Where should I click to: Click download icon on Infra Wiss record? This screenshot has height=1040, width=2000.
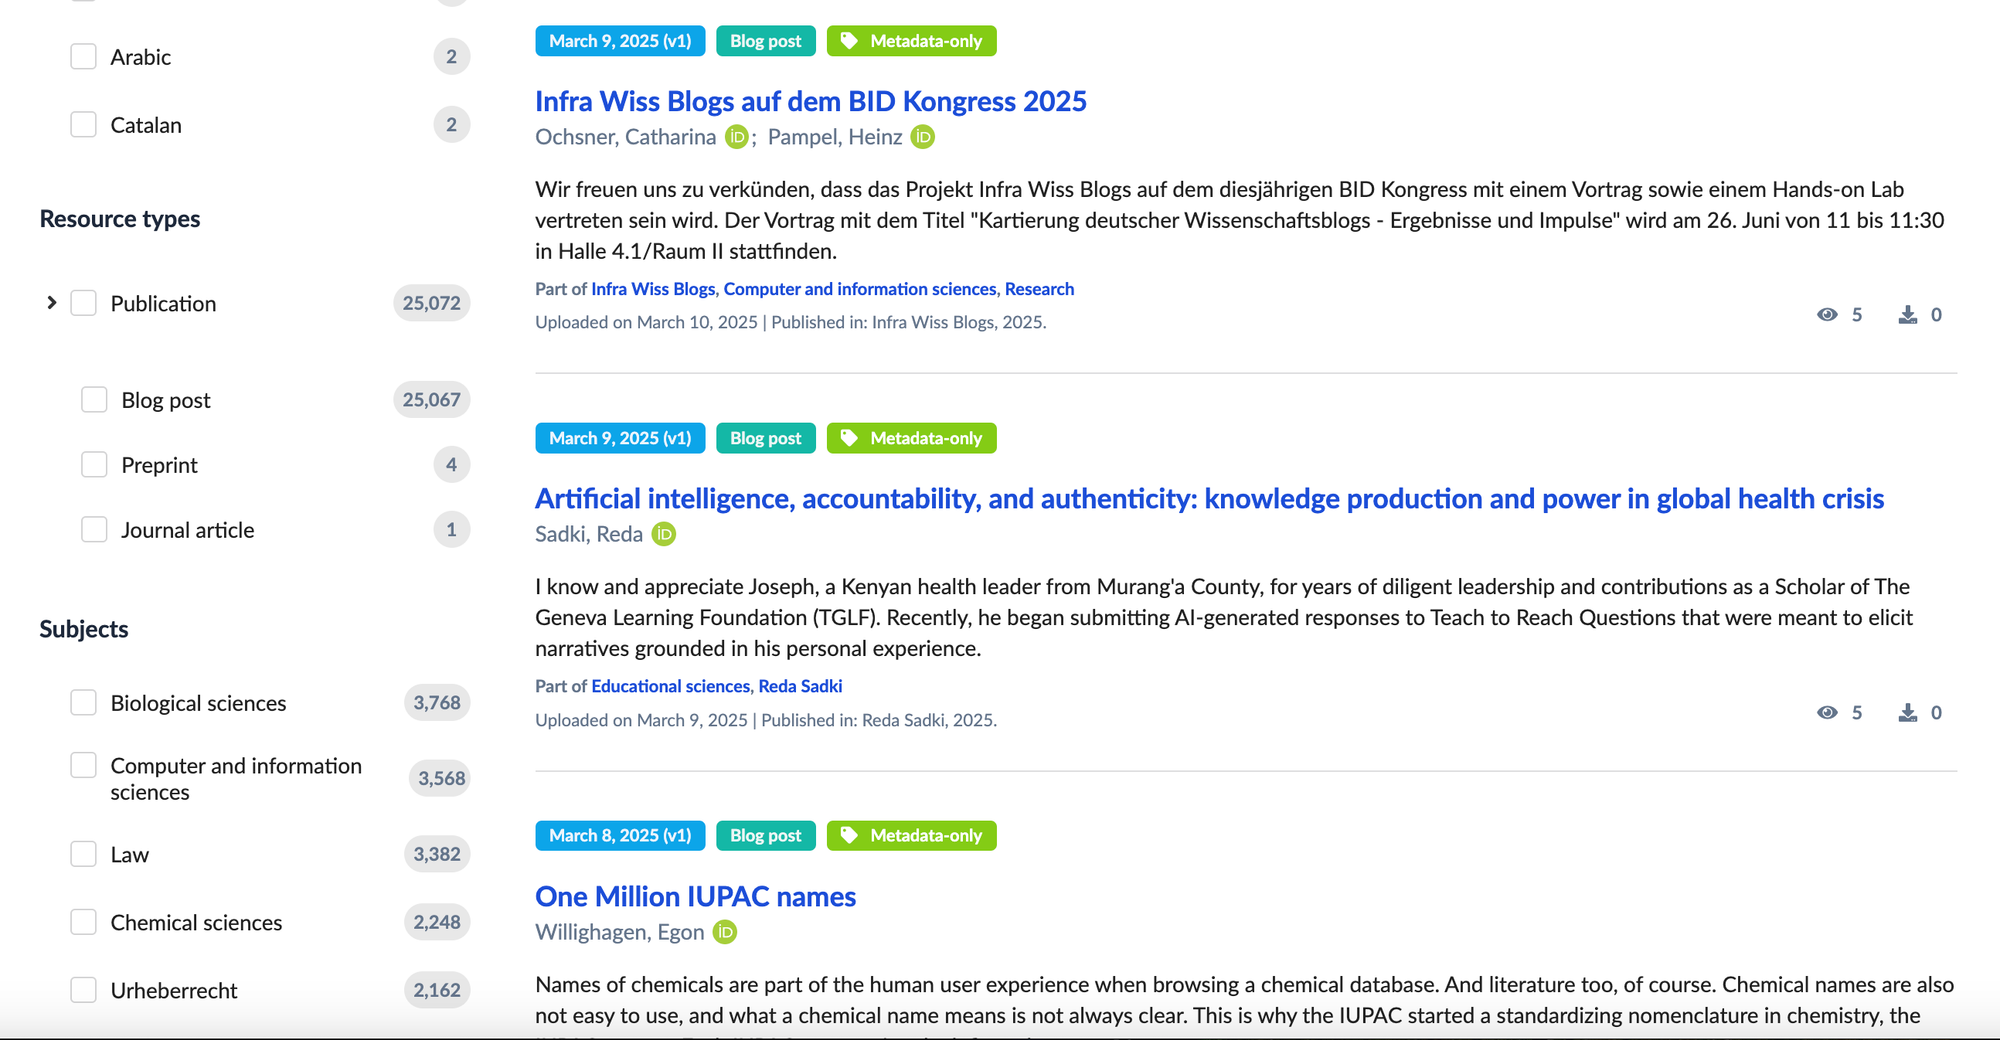(x=1908, y=315)
